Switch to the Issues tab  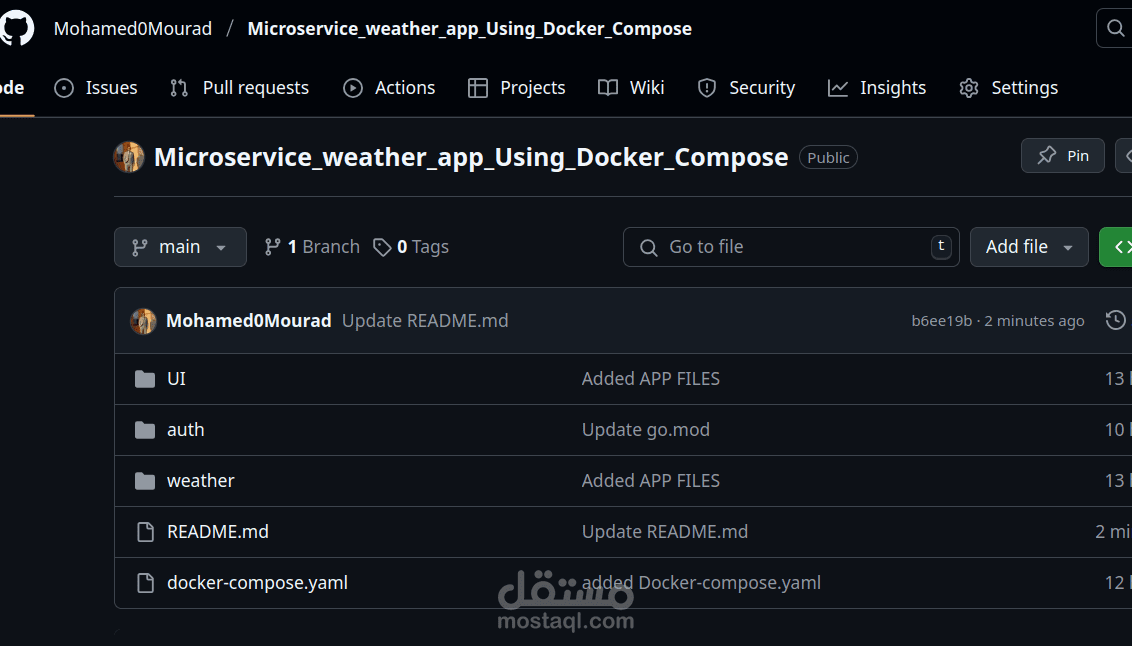(x=96, y=88)
